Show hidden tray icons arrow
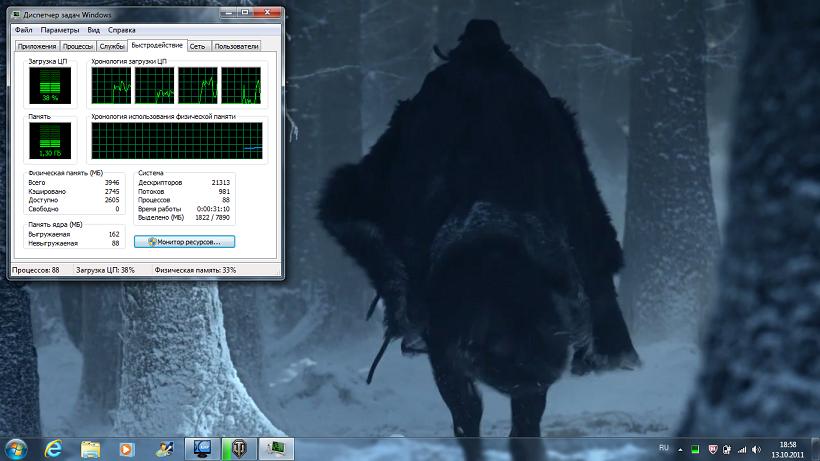 (681, 447)
